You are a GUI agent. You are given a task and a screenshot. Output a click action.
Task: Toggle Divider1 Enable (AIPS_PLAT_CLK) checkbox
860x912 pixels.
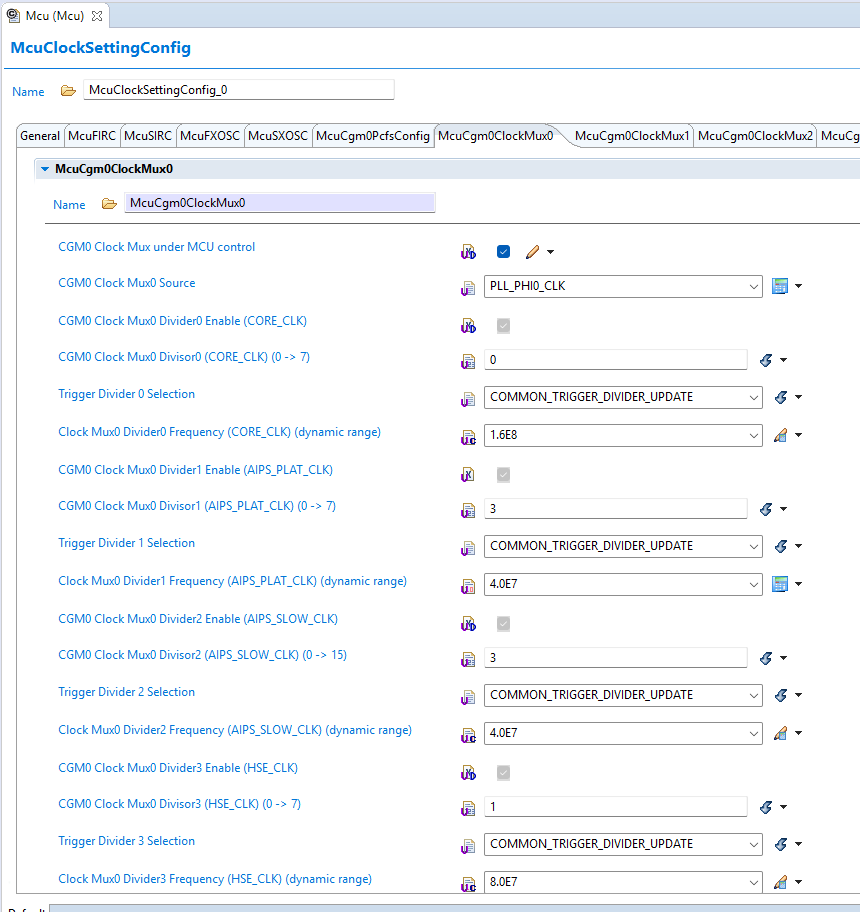pos(504,475)
